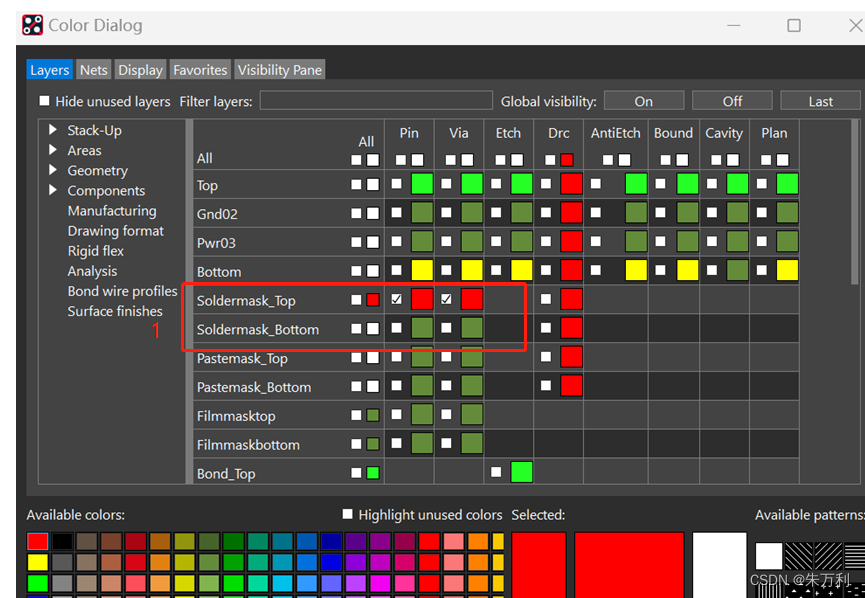Click Soldermask_Bottom Pin olive color swatch

click(422, 328)
